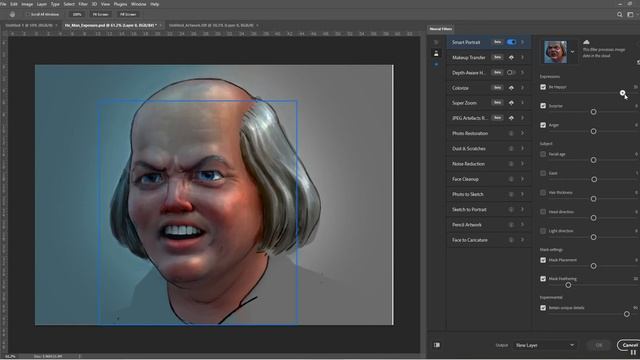640x360 pixels.
Task: Enable the Facial age checkbox
Action: [x=543, y=154]
